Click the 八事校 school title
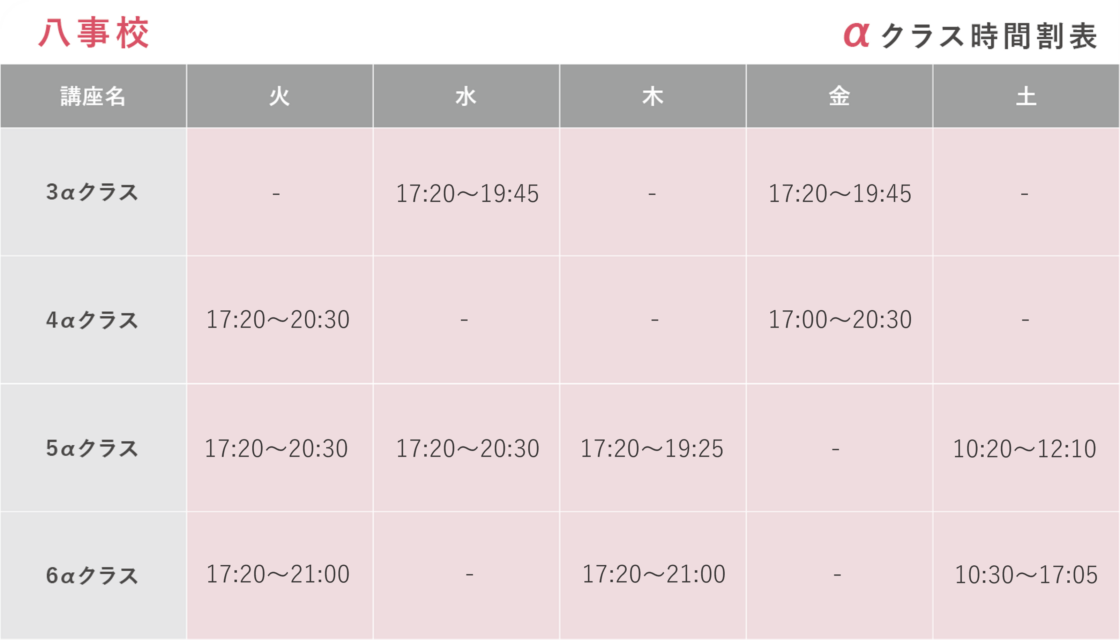The width and height of the screenshot is (1120, 640). tap(94, 33)
